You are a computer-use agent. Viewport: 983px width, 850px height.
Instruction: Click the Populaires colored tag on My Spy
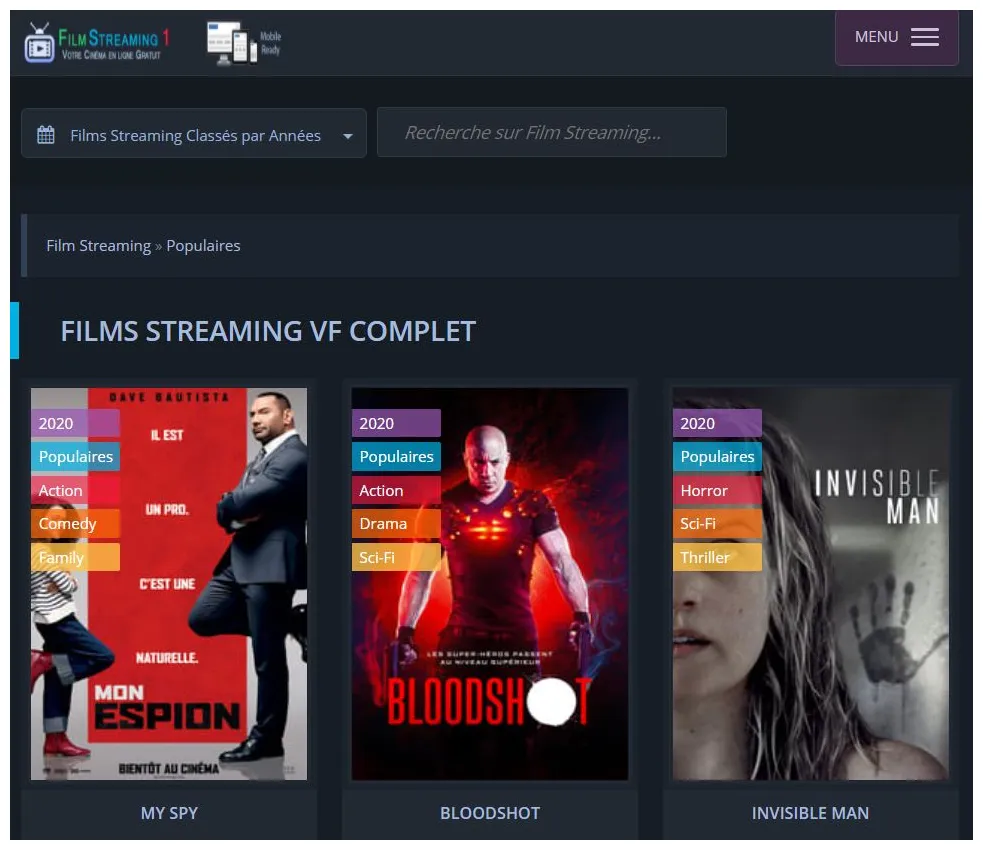[x=75, y=456]
